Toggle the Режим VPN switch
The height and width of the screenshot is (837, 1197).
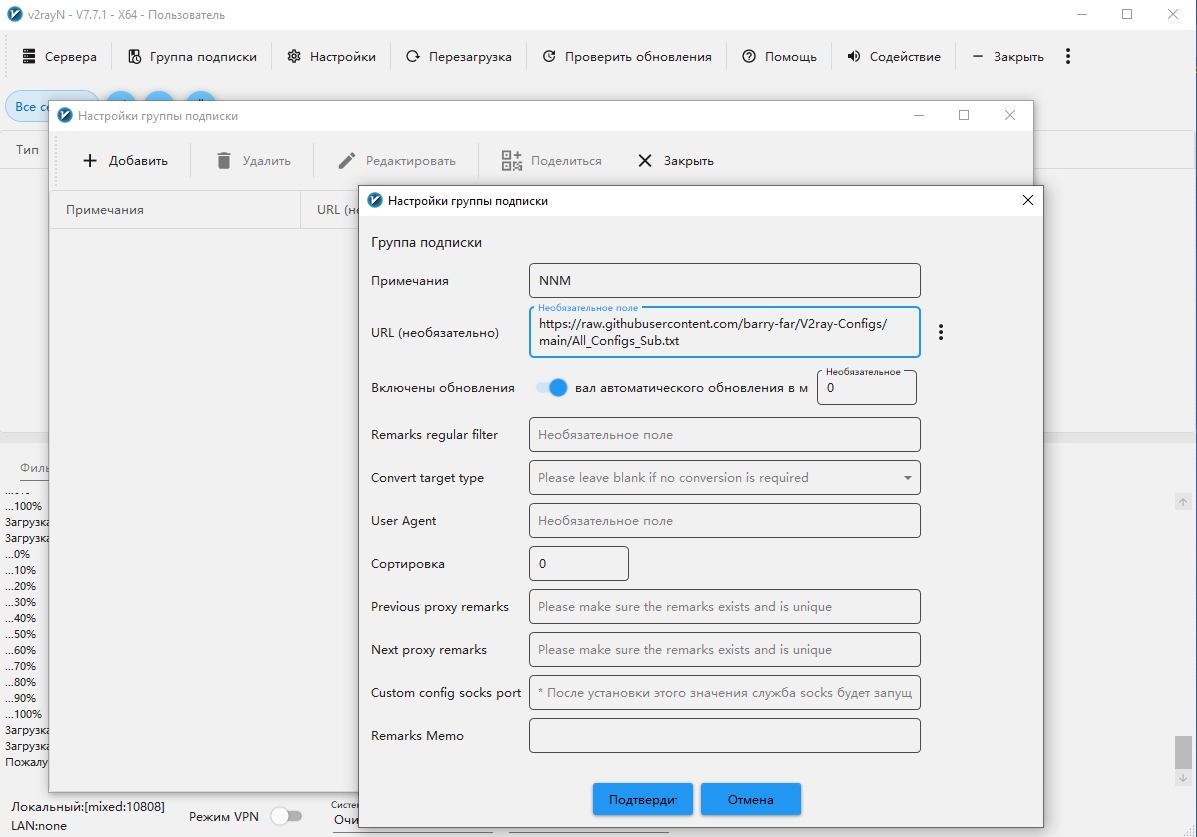286,816
